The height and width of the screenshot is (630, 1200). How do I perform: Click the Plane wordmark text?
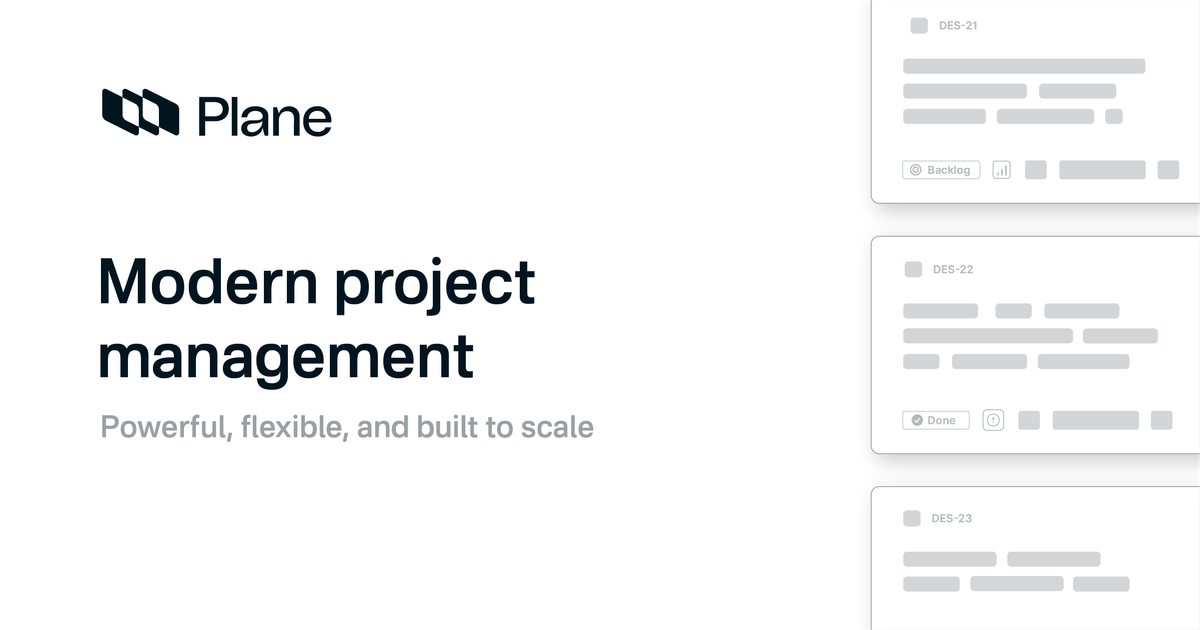click(265, 117)
